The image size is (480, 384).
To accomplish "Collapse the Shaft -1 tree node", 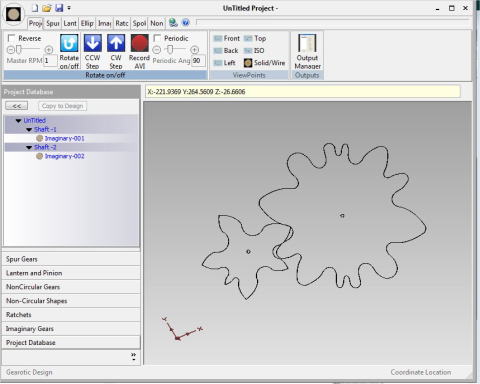I will [29, 130].
